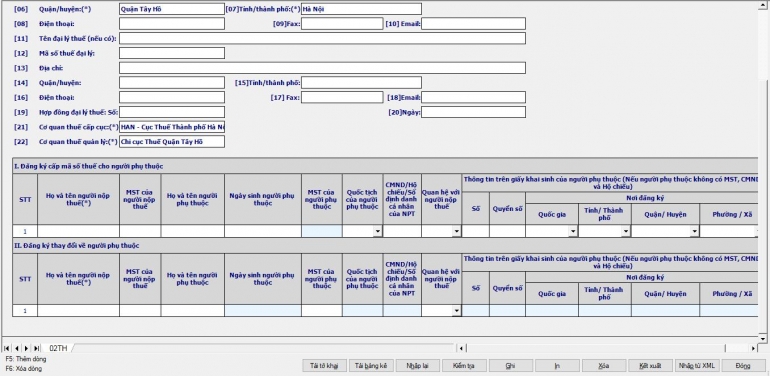The height and width of the screenshot is (376, 770).
Task: Click the Tải bảng kê button
Action: (371, 366)
